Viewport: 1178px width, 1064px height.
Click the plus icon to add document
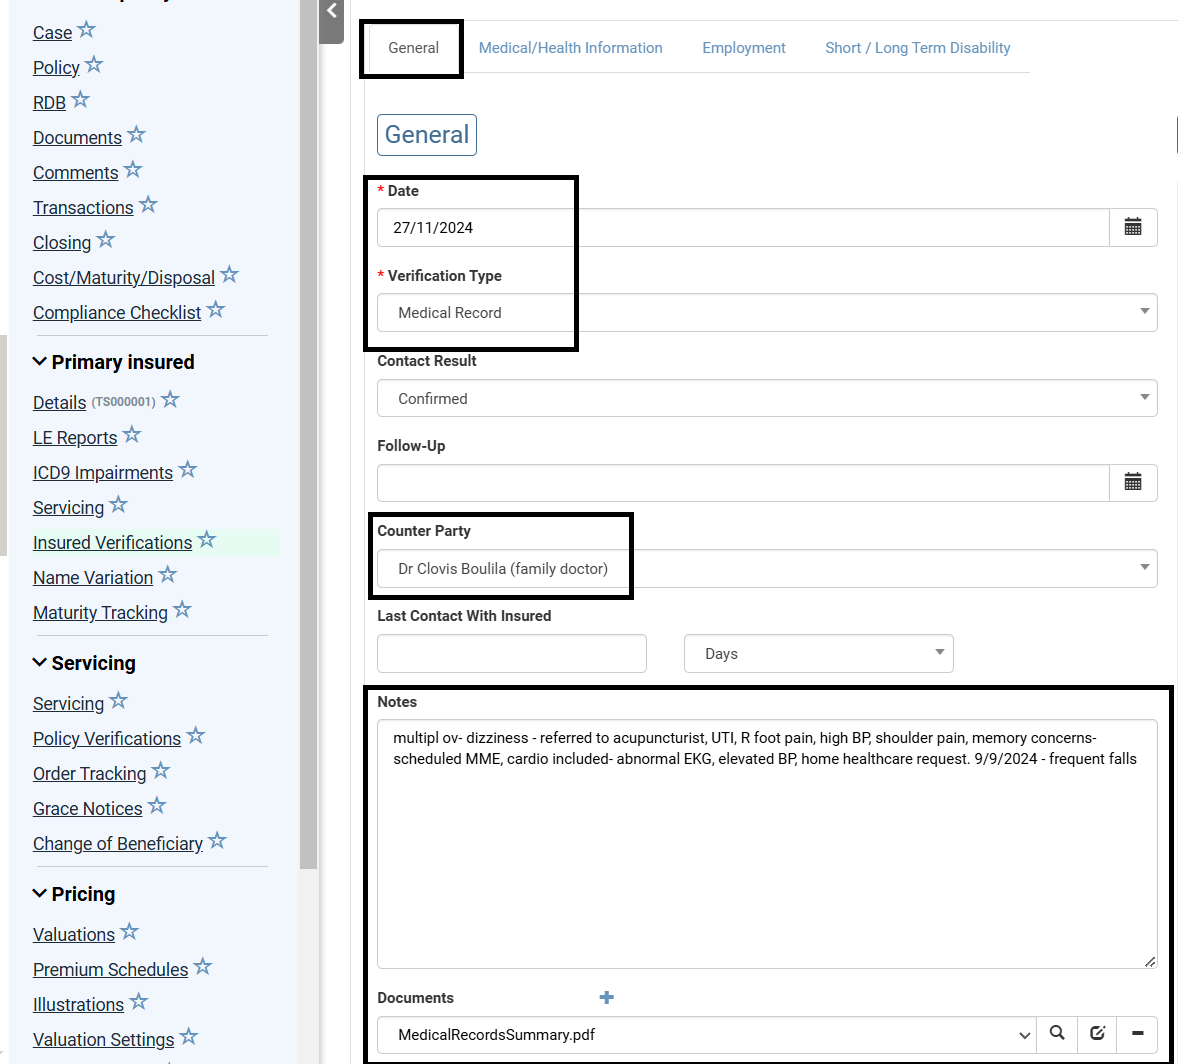(606, 997)
